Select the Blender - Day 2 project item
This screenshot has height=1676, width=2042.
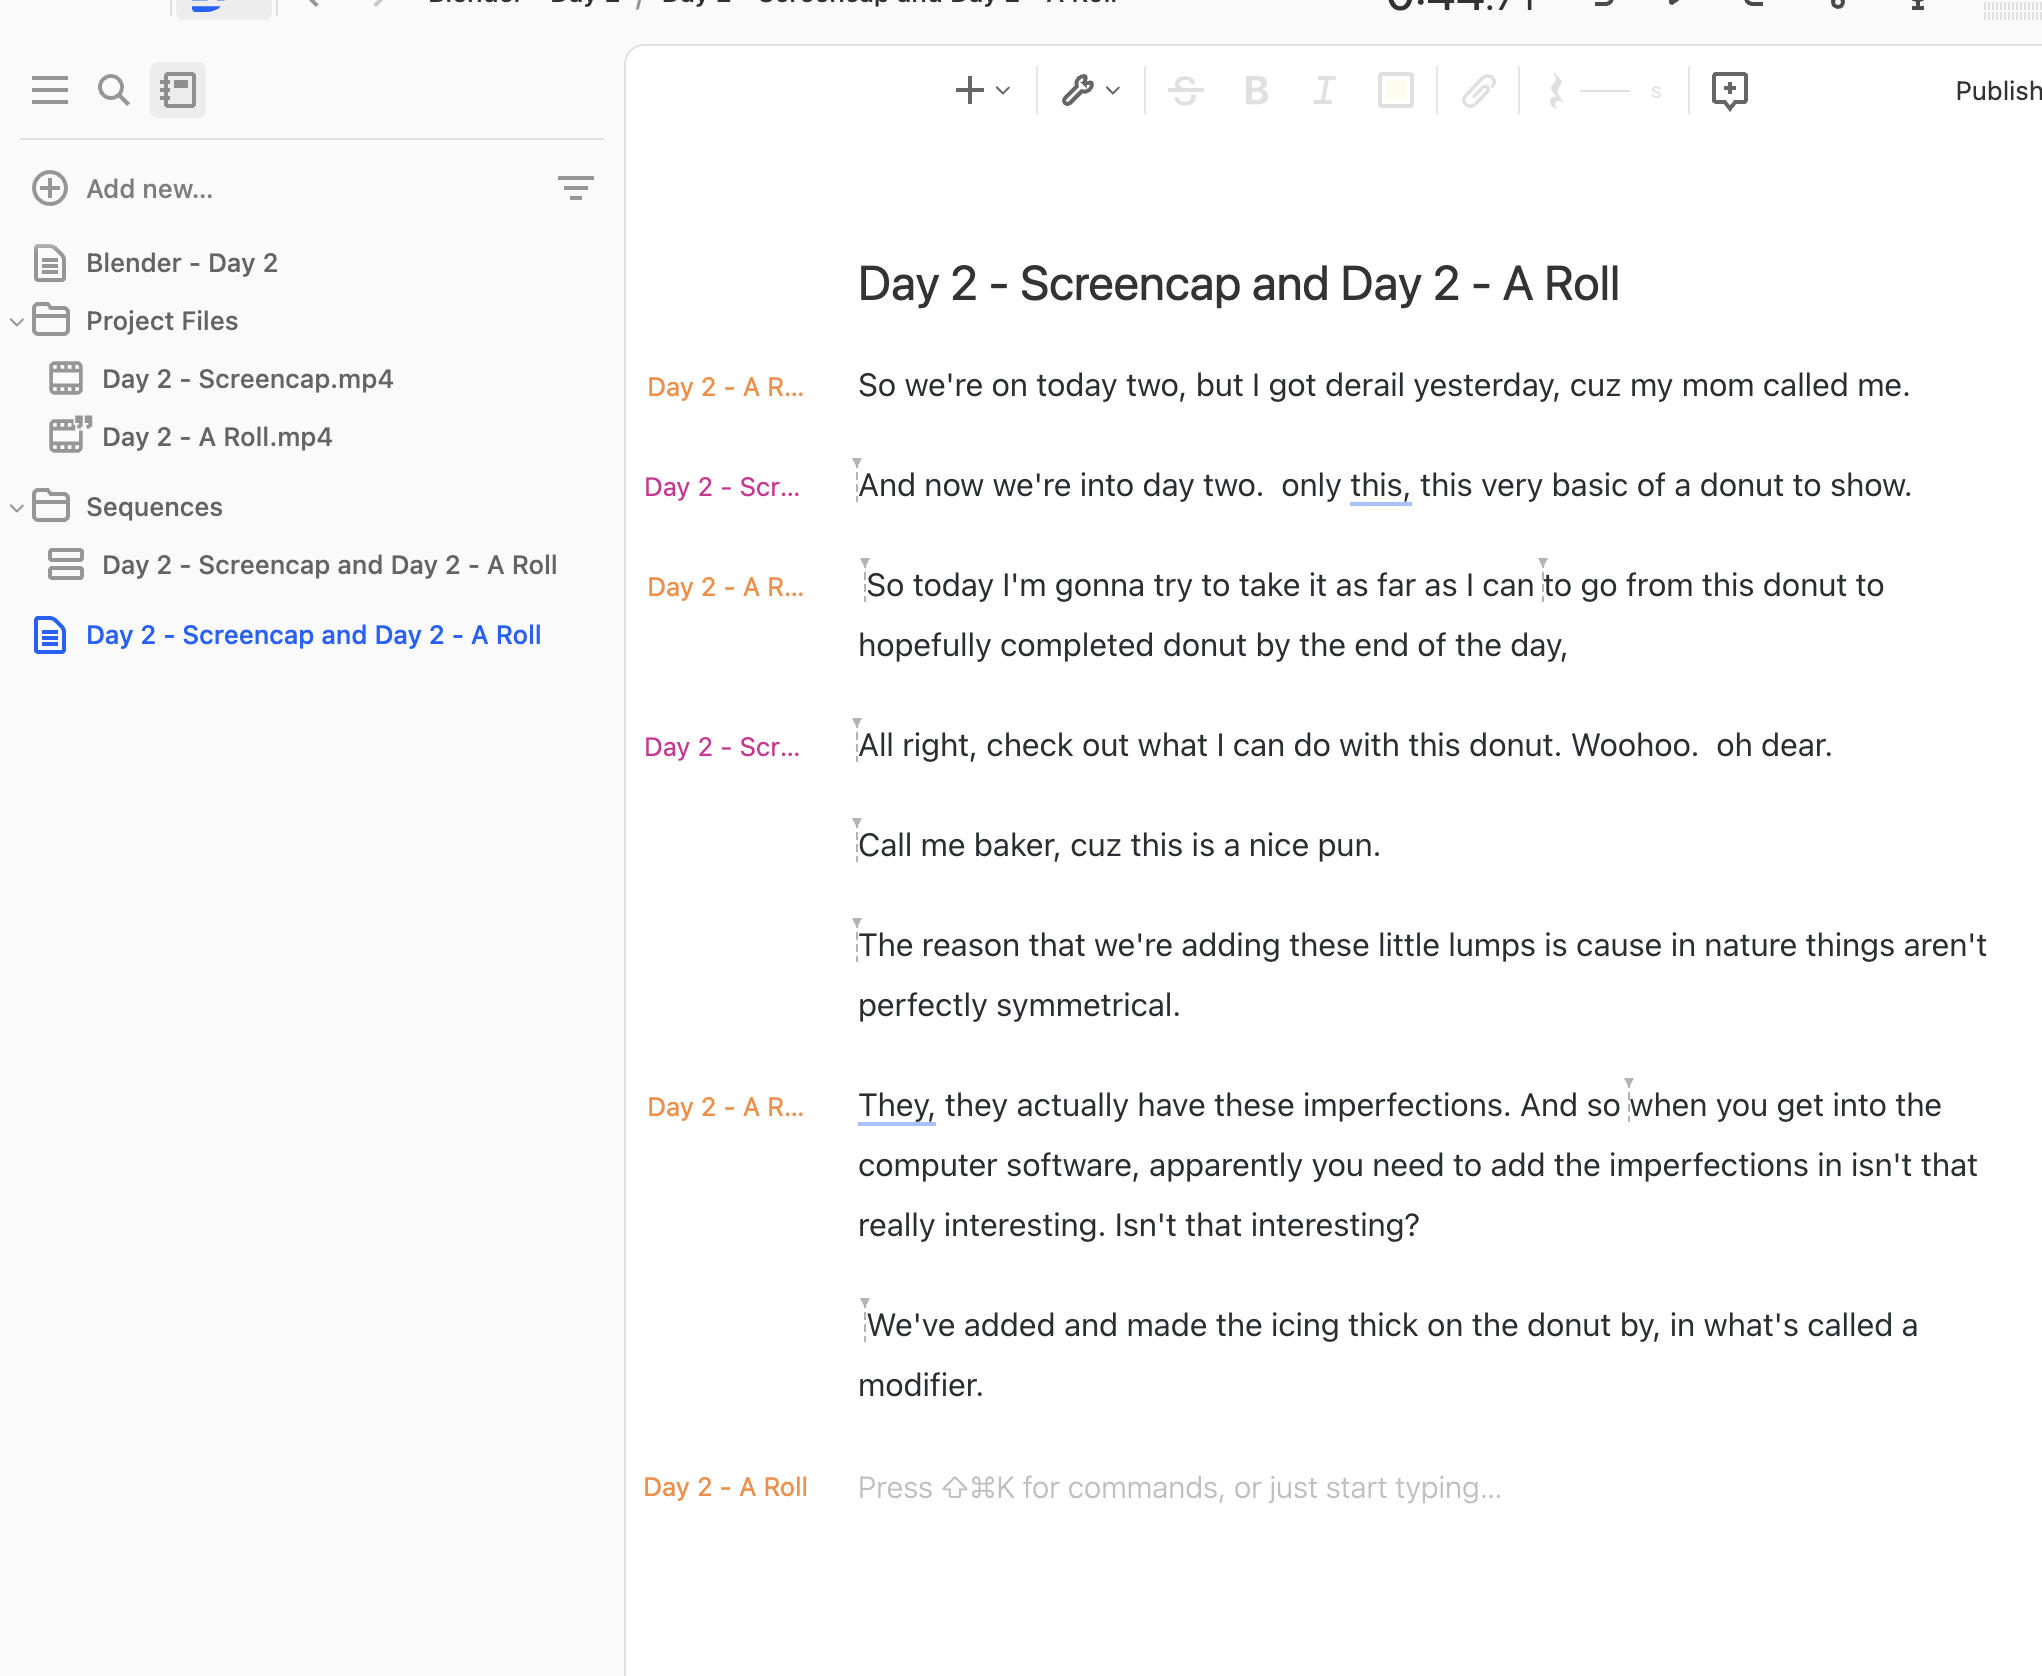[182, 263]
